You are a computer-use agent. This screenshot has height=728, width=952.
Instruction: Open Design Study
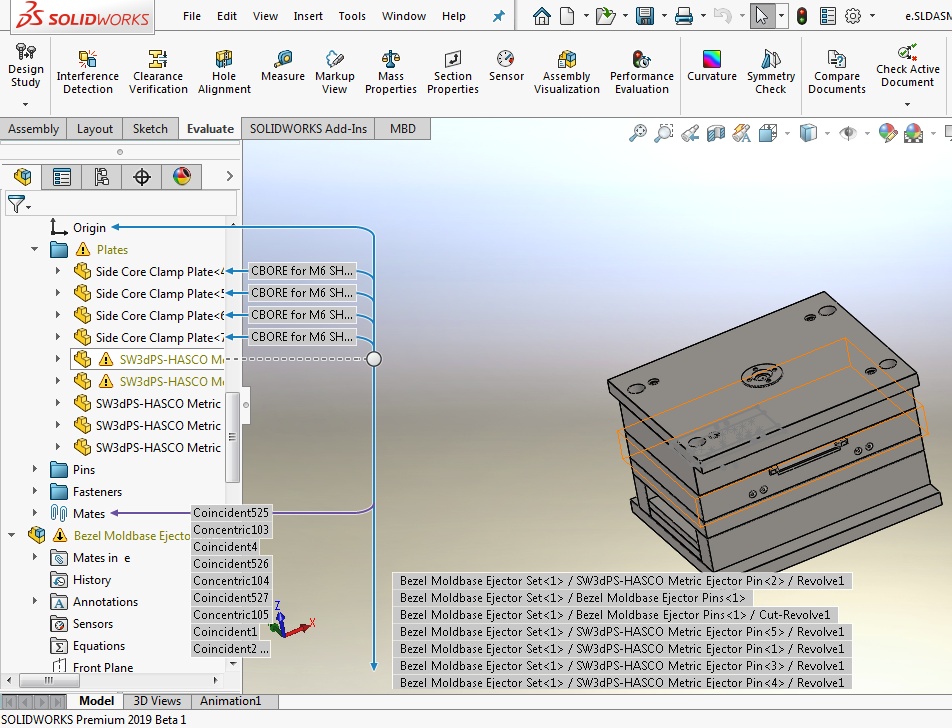click(x=26, y=66)
